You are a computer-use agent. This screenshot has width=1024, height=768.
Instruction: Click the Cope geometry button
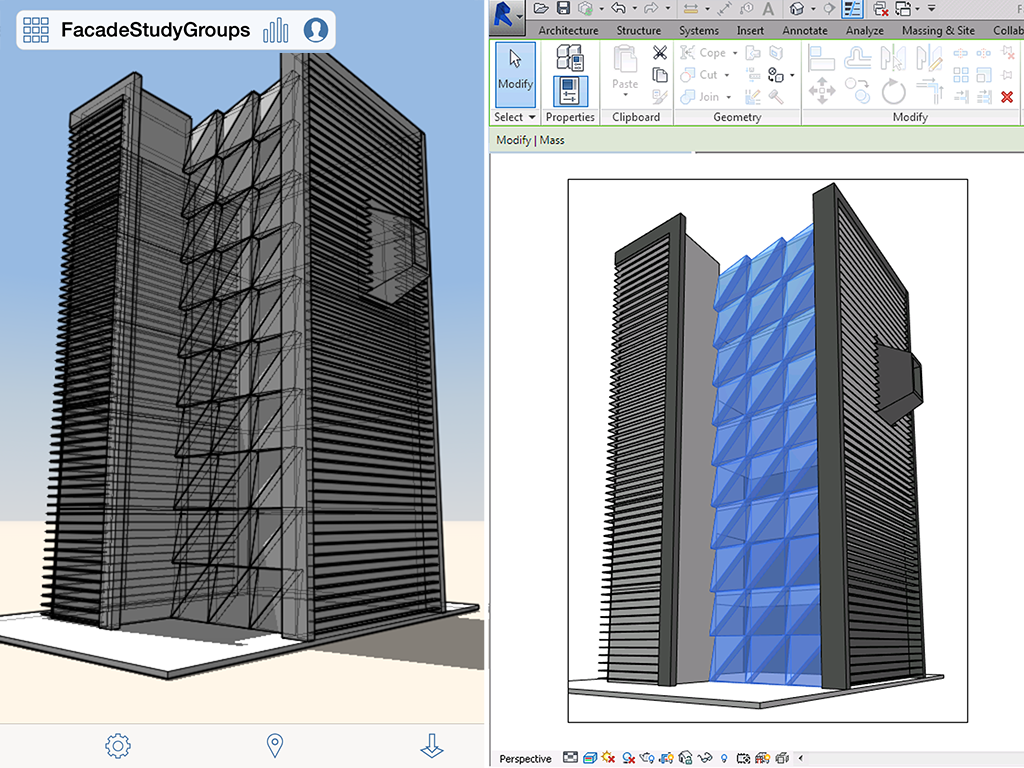(x=703, y=52)
